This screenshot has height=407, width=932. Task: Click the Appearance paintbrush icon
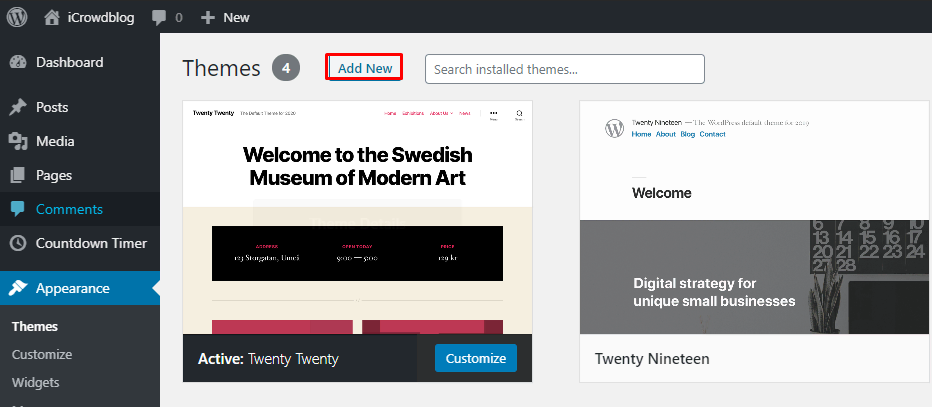(18, 288)
